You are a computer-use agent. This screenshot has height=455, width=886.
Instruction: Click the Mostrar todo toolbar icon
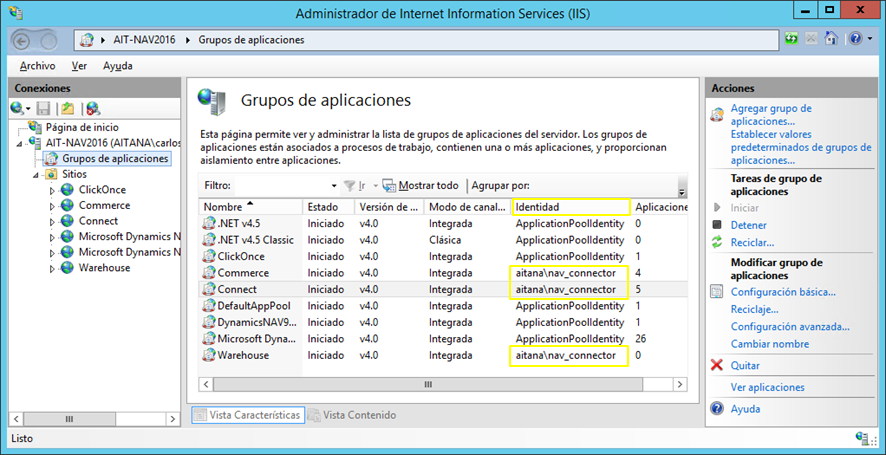[389, 185]
